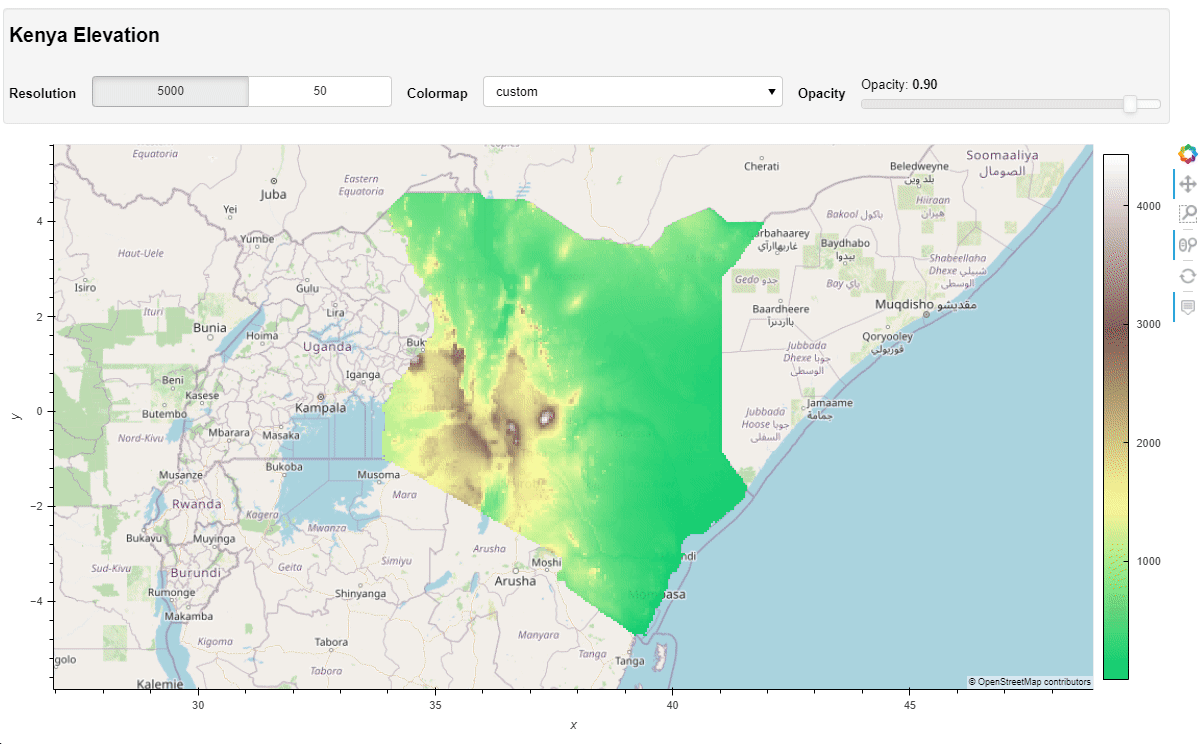This screenshot has width=1203, height=744.
Task: Click the Opacity slider track at its start
Action: click(x=866, y=104)
